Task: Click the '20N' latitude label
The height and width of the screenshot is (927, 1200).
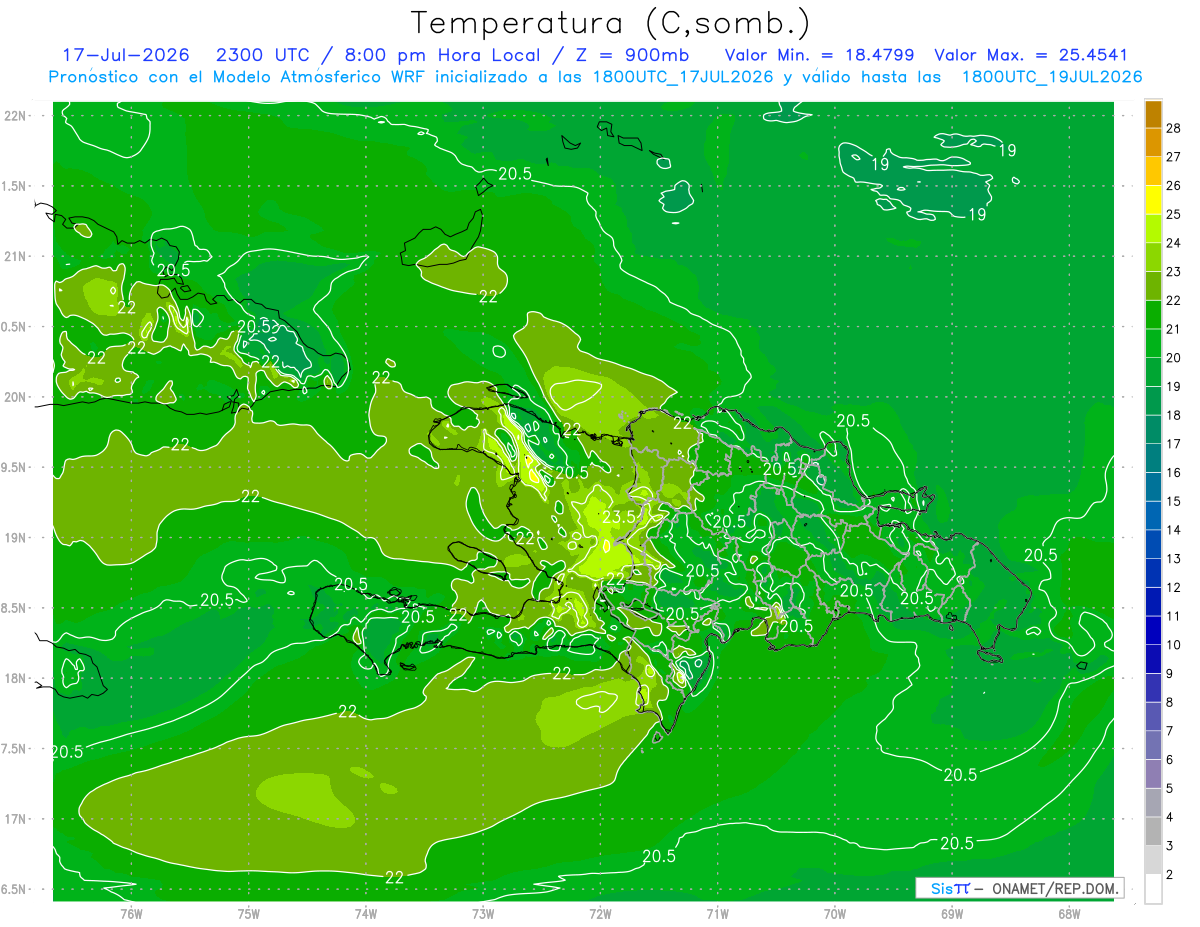Action: 15,397
